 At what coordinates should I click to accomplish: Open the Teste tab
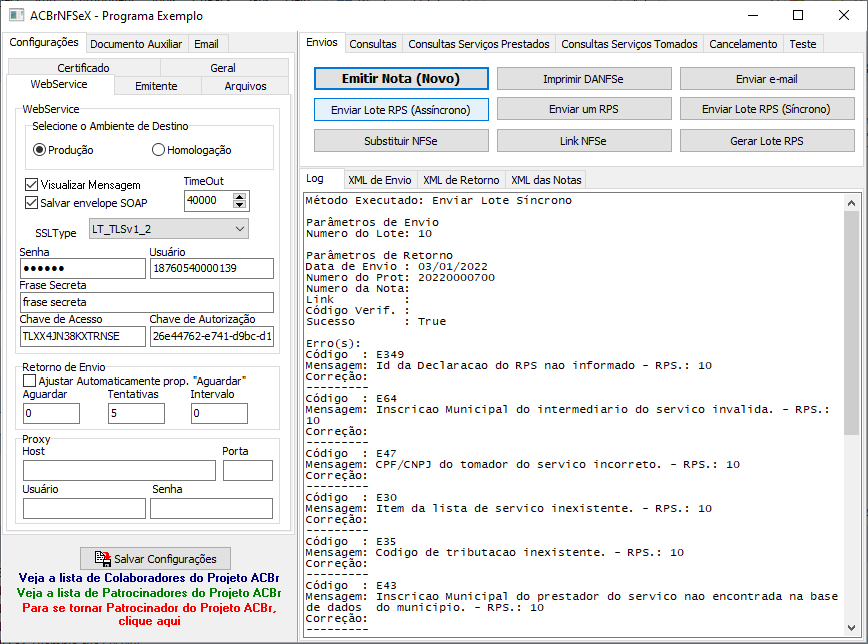[x=803, y=44]
